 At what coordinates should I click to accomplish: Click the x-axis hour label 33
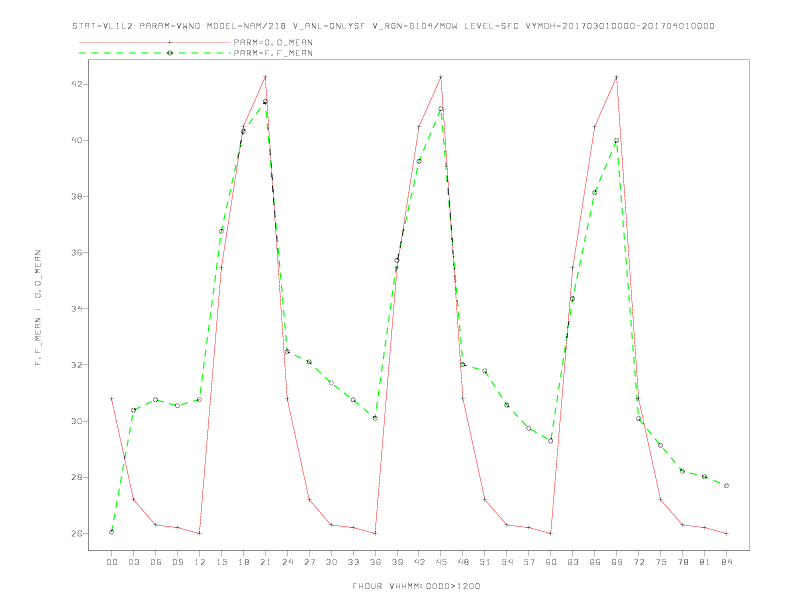point(353,562)
